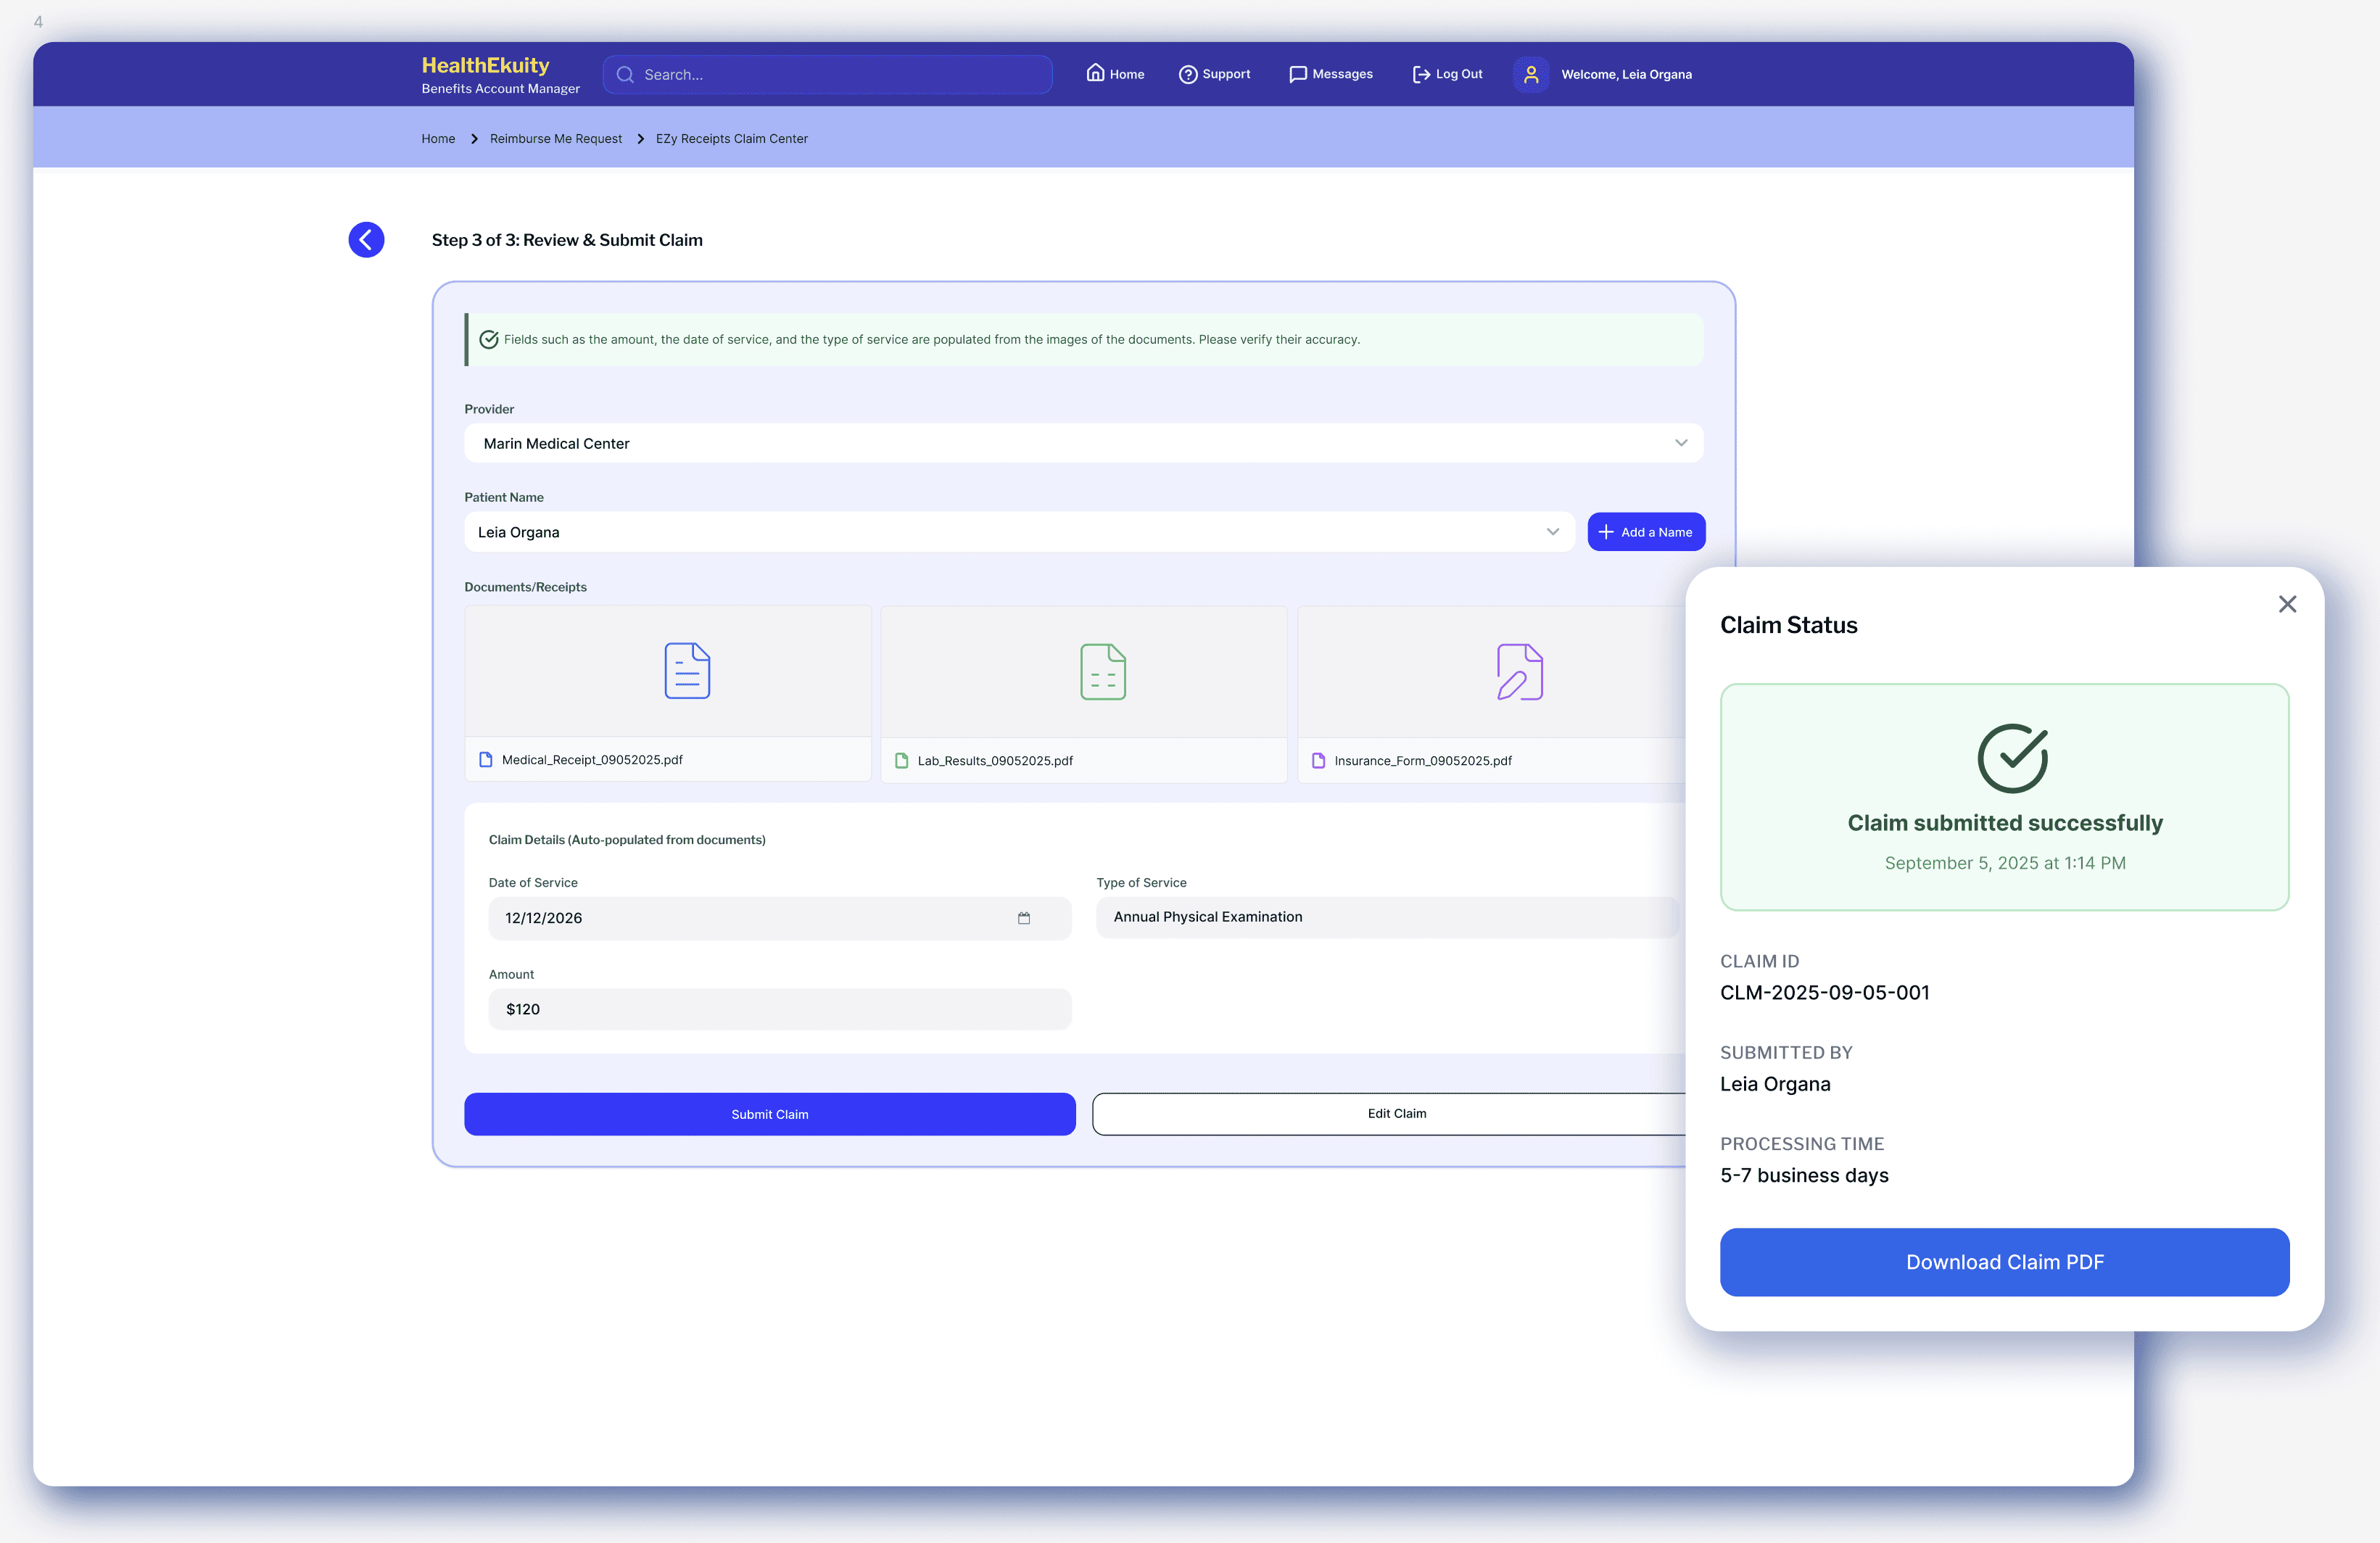Screen dimensions: 2380x1543
Task: Click the Download Claim PDF button
Action: (2004, 1262)
